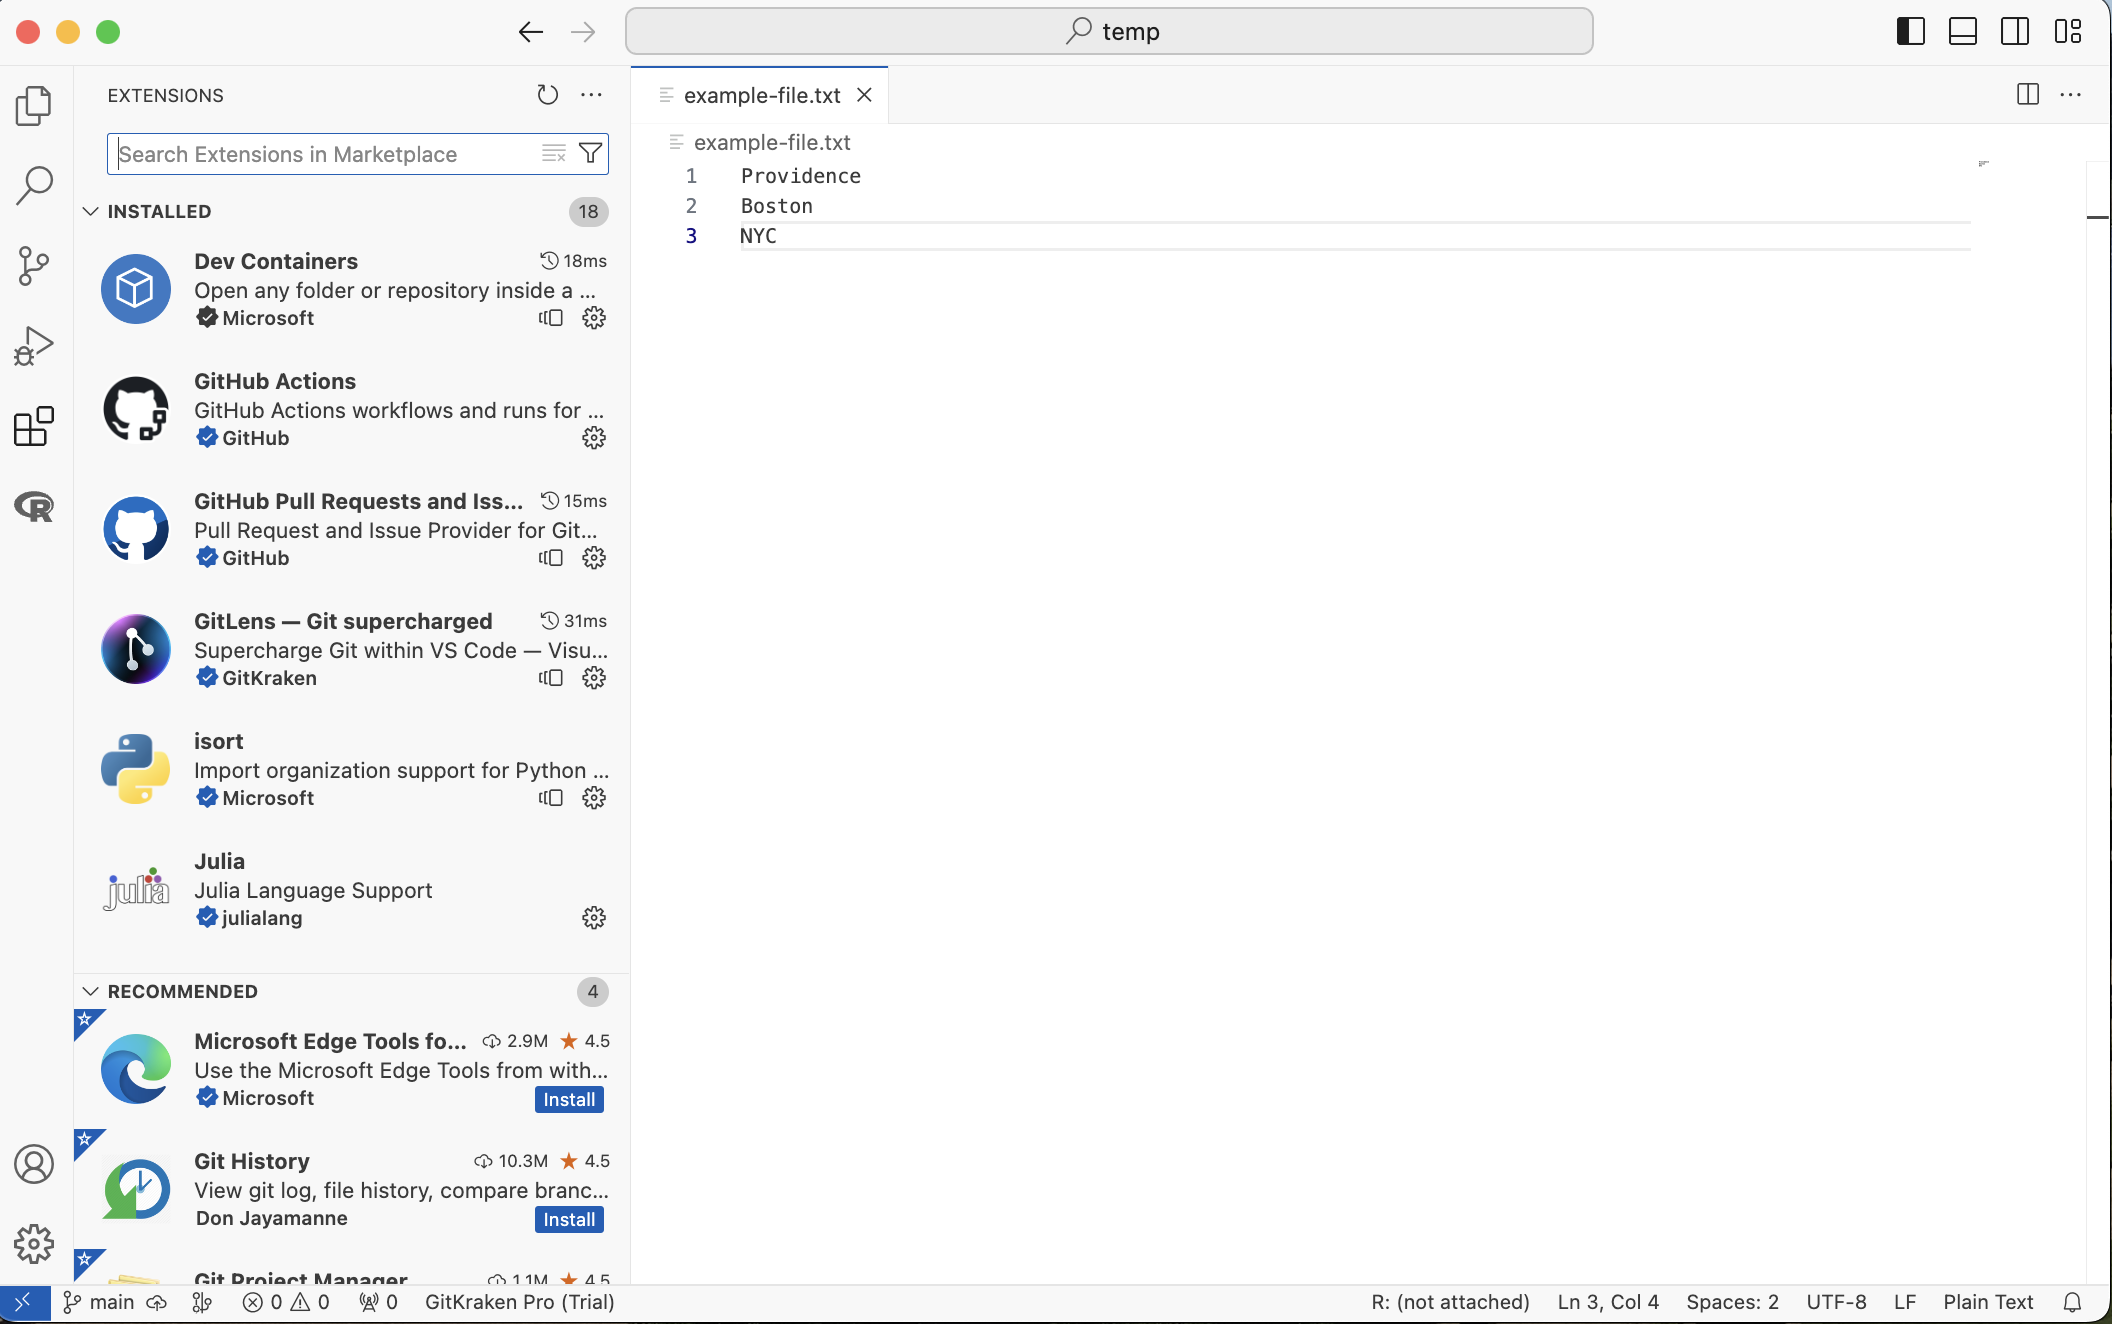Open the Explorer view in activity bar
Screen dimensions: 2112x1324
34,105
